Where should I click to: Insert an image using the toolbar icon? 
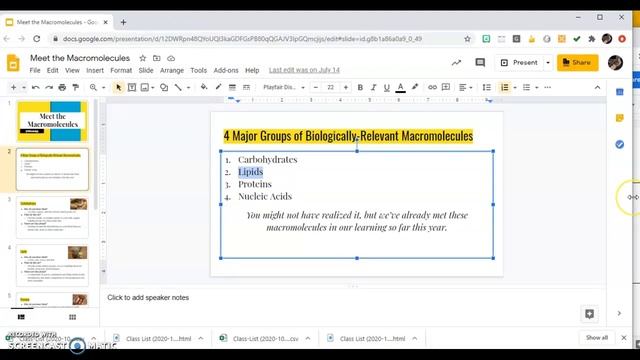144,87
